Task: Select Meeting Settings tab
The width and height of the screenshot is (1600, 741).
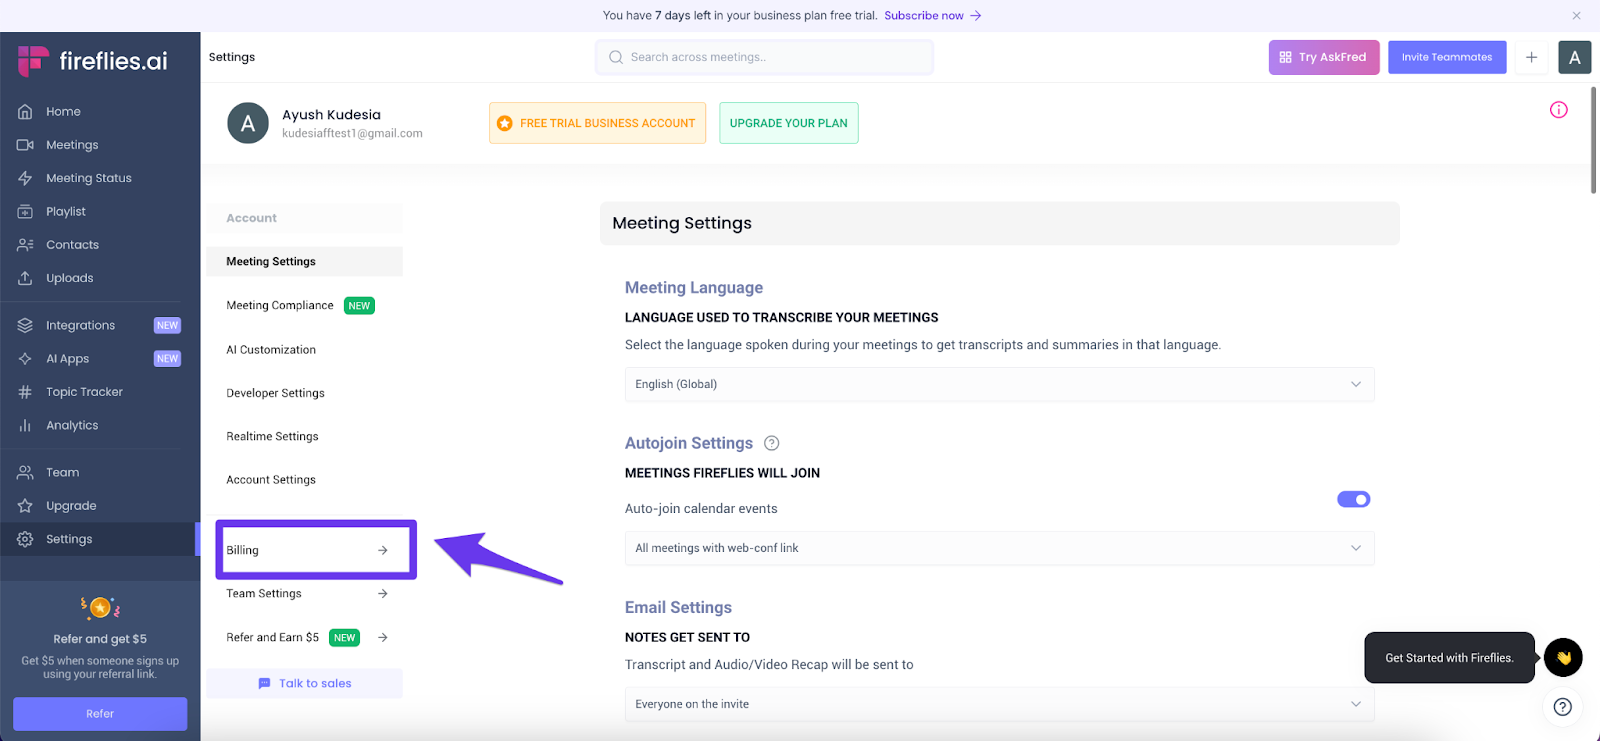Action: (304, 261)
